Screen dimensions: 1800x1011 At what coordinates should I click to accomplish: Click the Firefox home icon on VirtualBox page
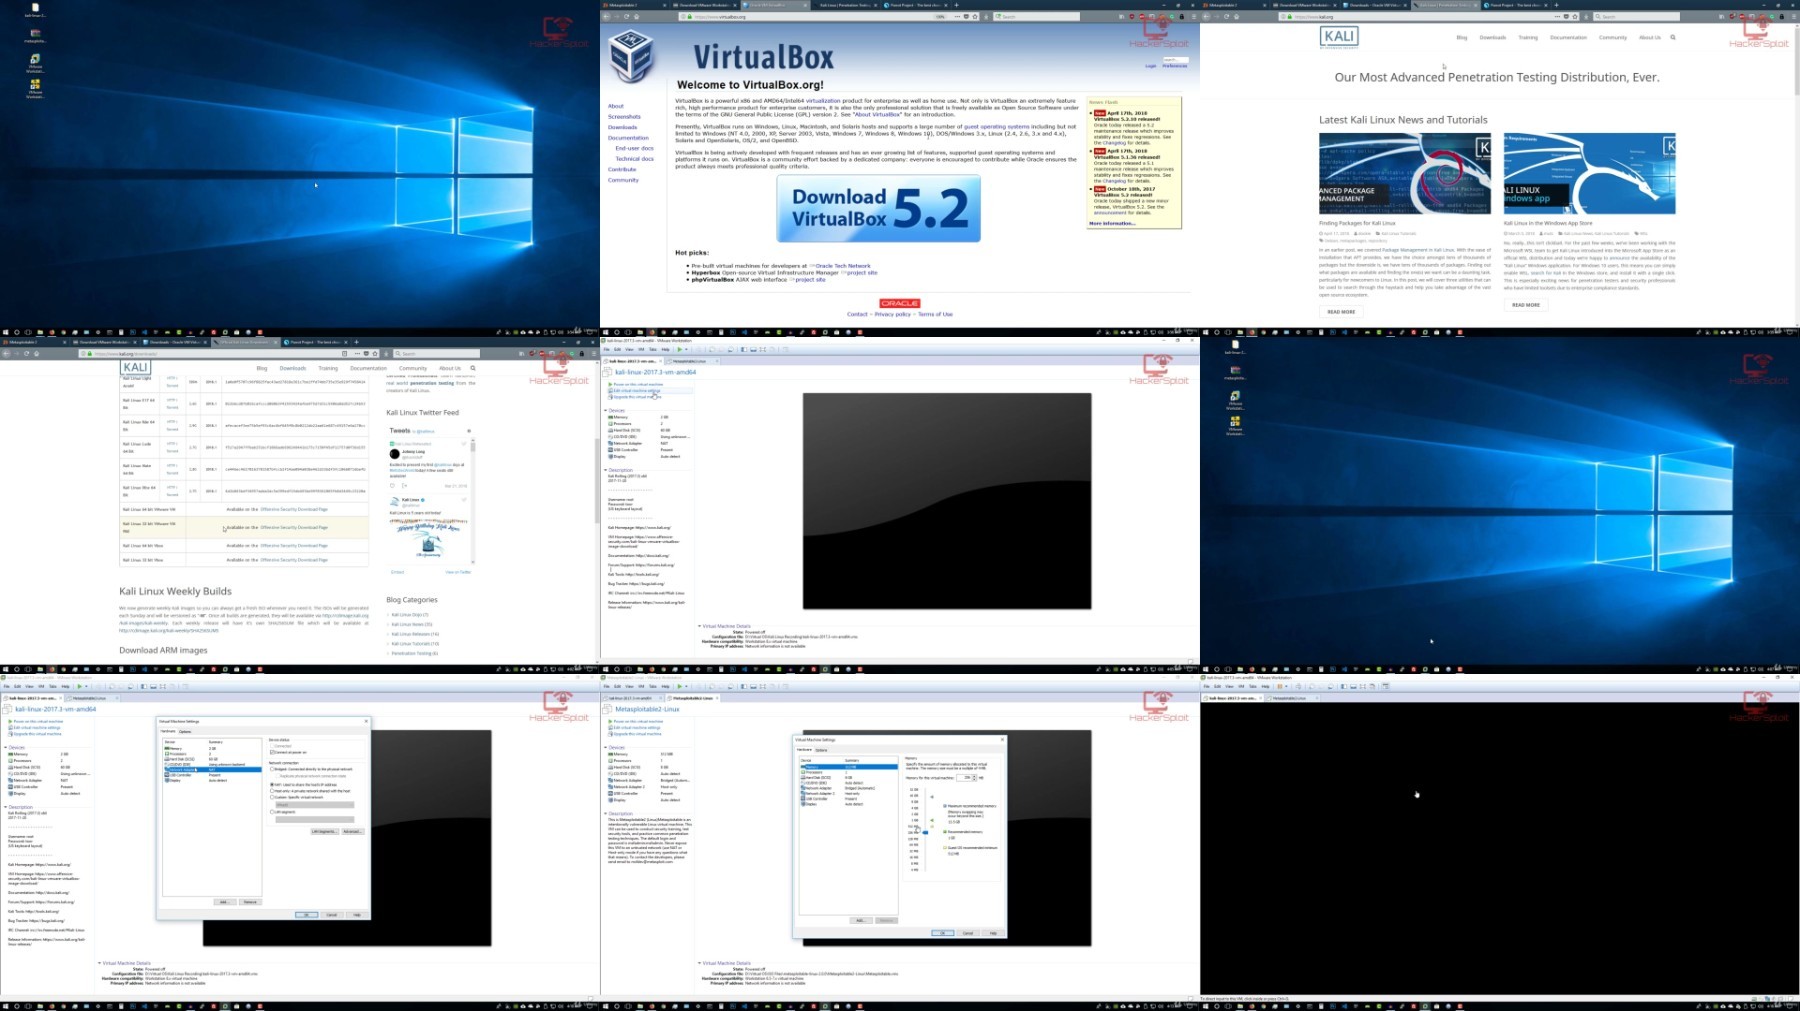[637, 16]
